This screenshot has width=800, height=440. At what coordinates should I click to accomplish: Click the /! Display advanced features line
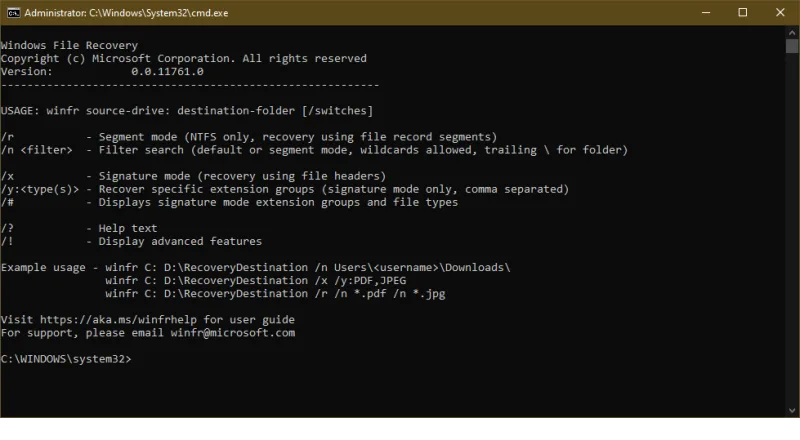pyautogui.click(x=130, y=241)
